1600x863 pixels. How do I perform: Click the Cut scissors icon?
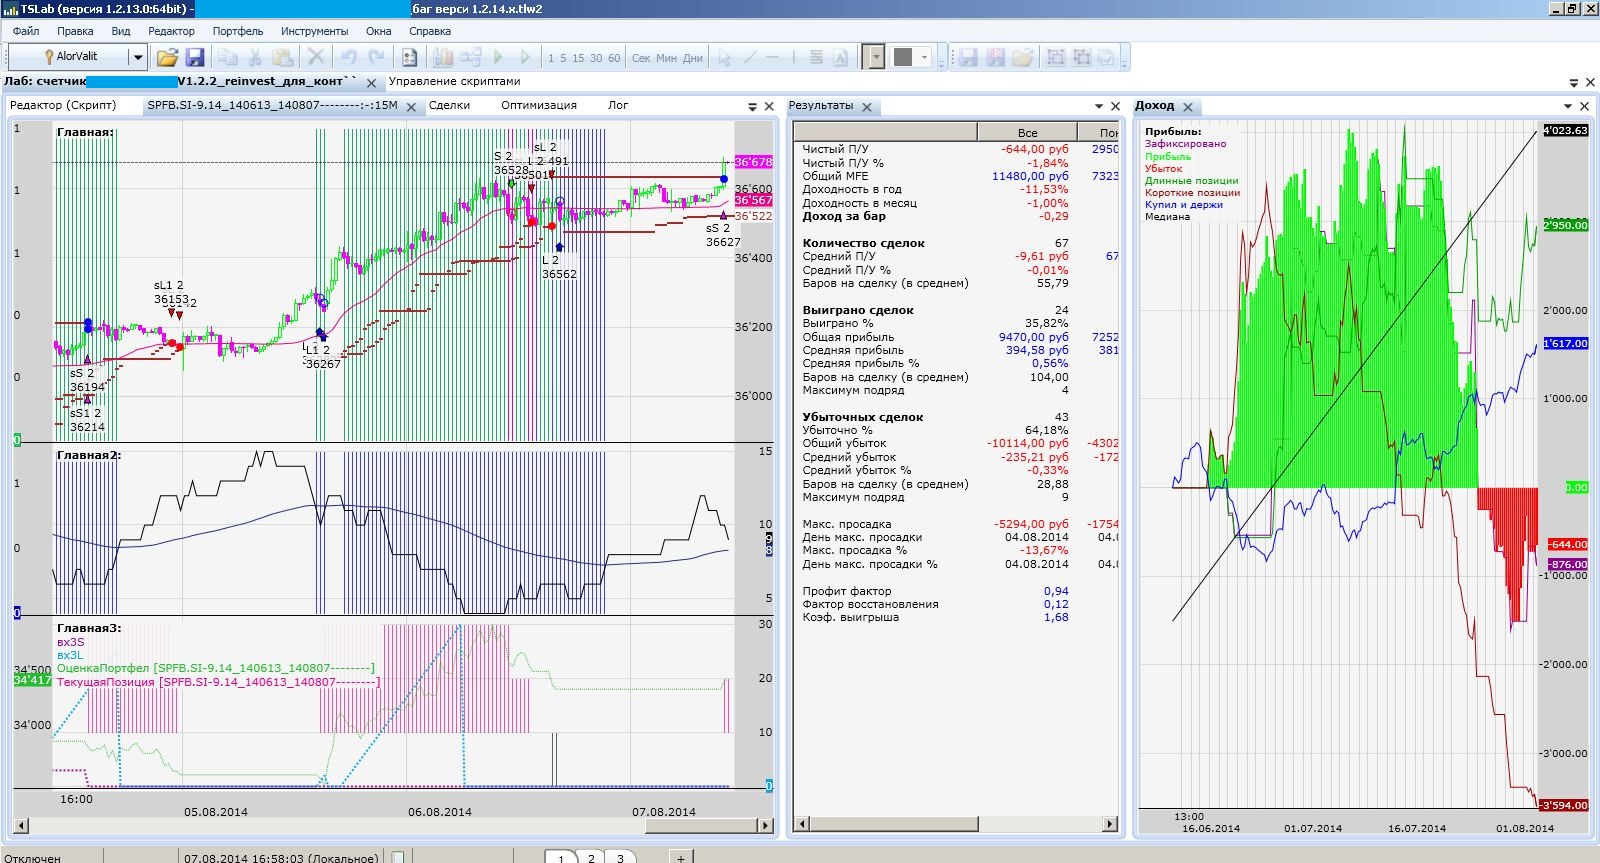tap(255, 58)
